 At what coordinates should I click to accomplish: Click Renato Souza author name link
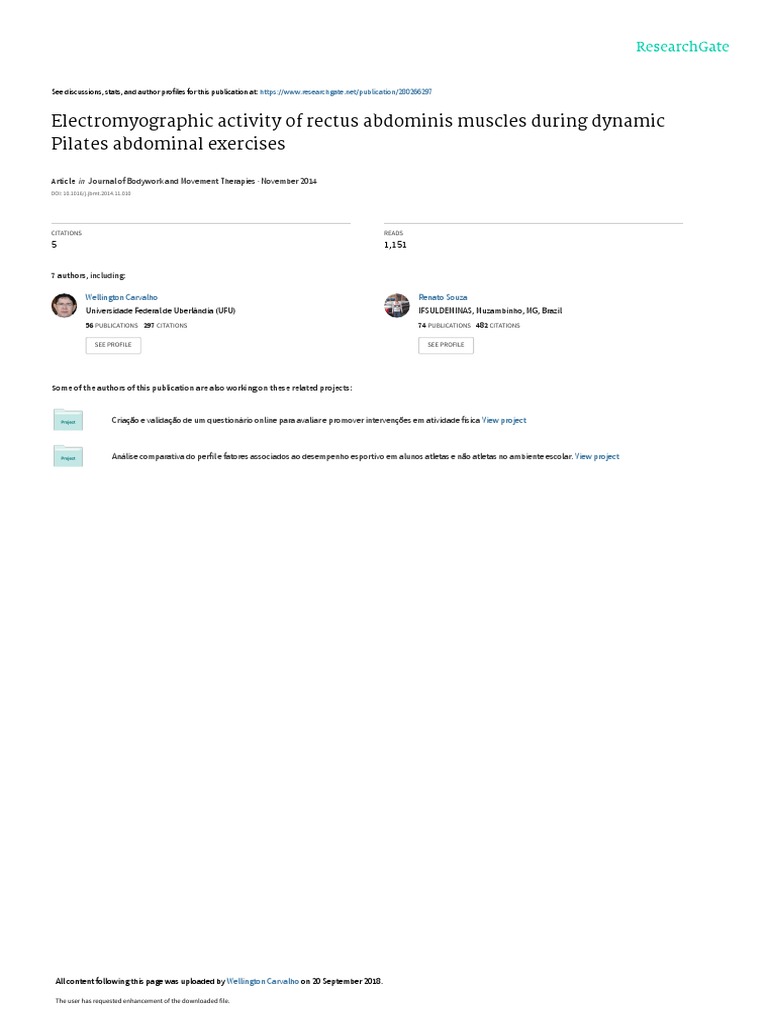(x=441, y=297)
